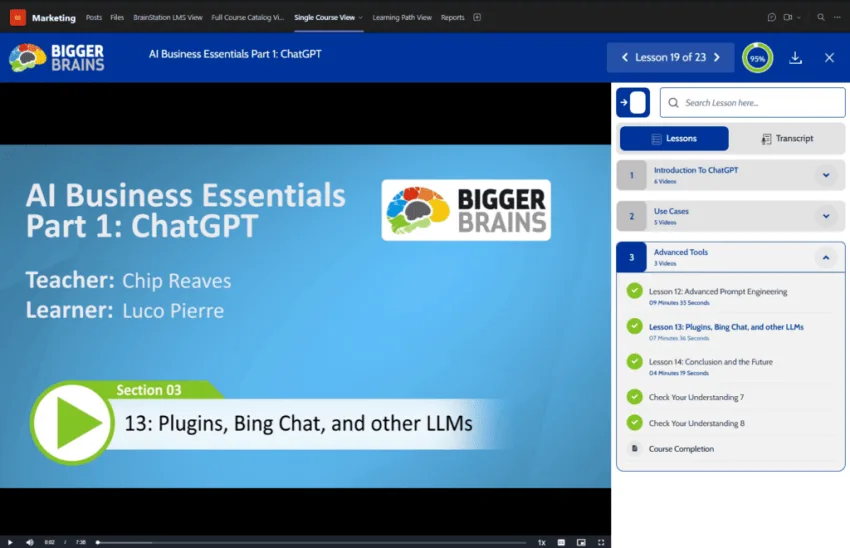Enable picture-in-picture mode
The height and width of the screenshot is (548, 850).
pos(581,542)
